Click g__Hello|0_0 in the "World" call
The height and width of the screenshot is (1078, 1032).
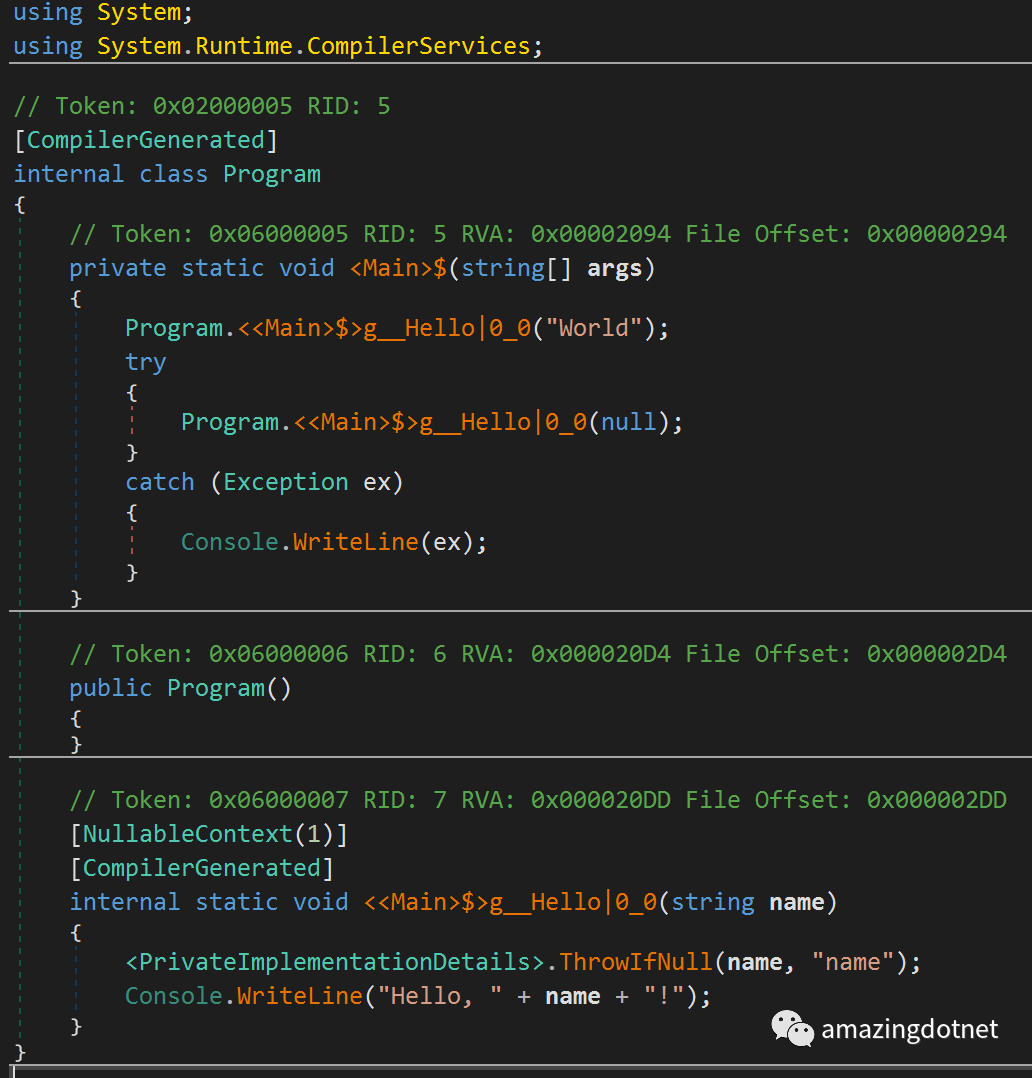447,328
